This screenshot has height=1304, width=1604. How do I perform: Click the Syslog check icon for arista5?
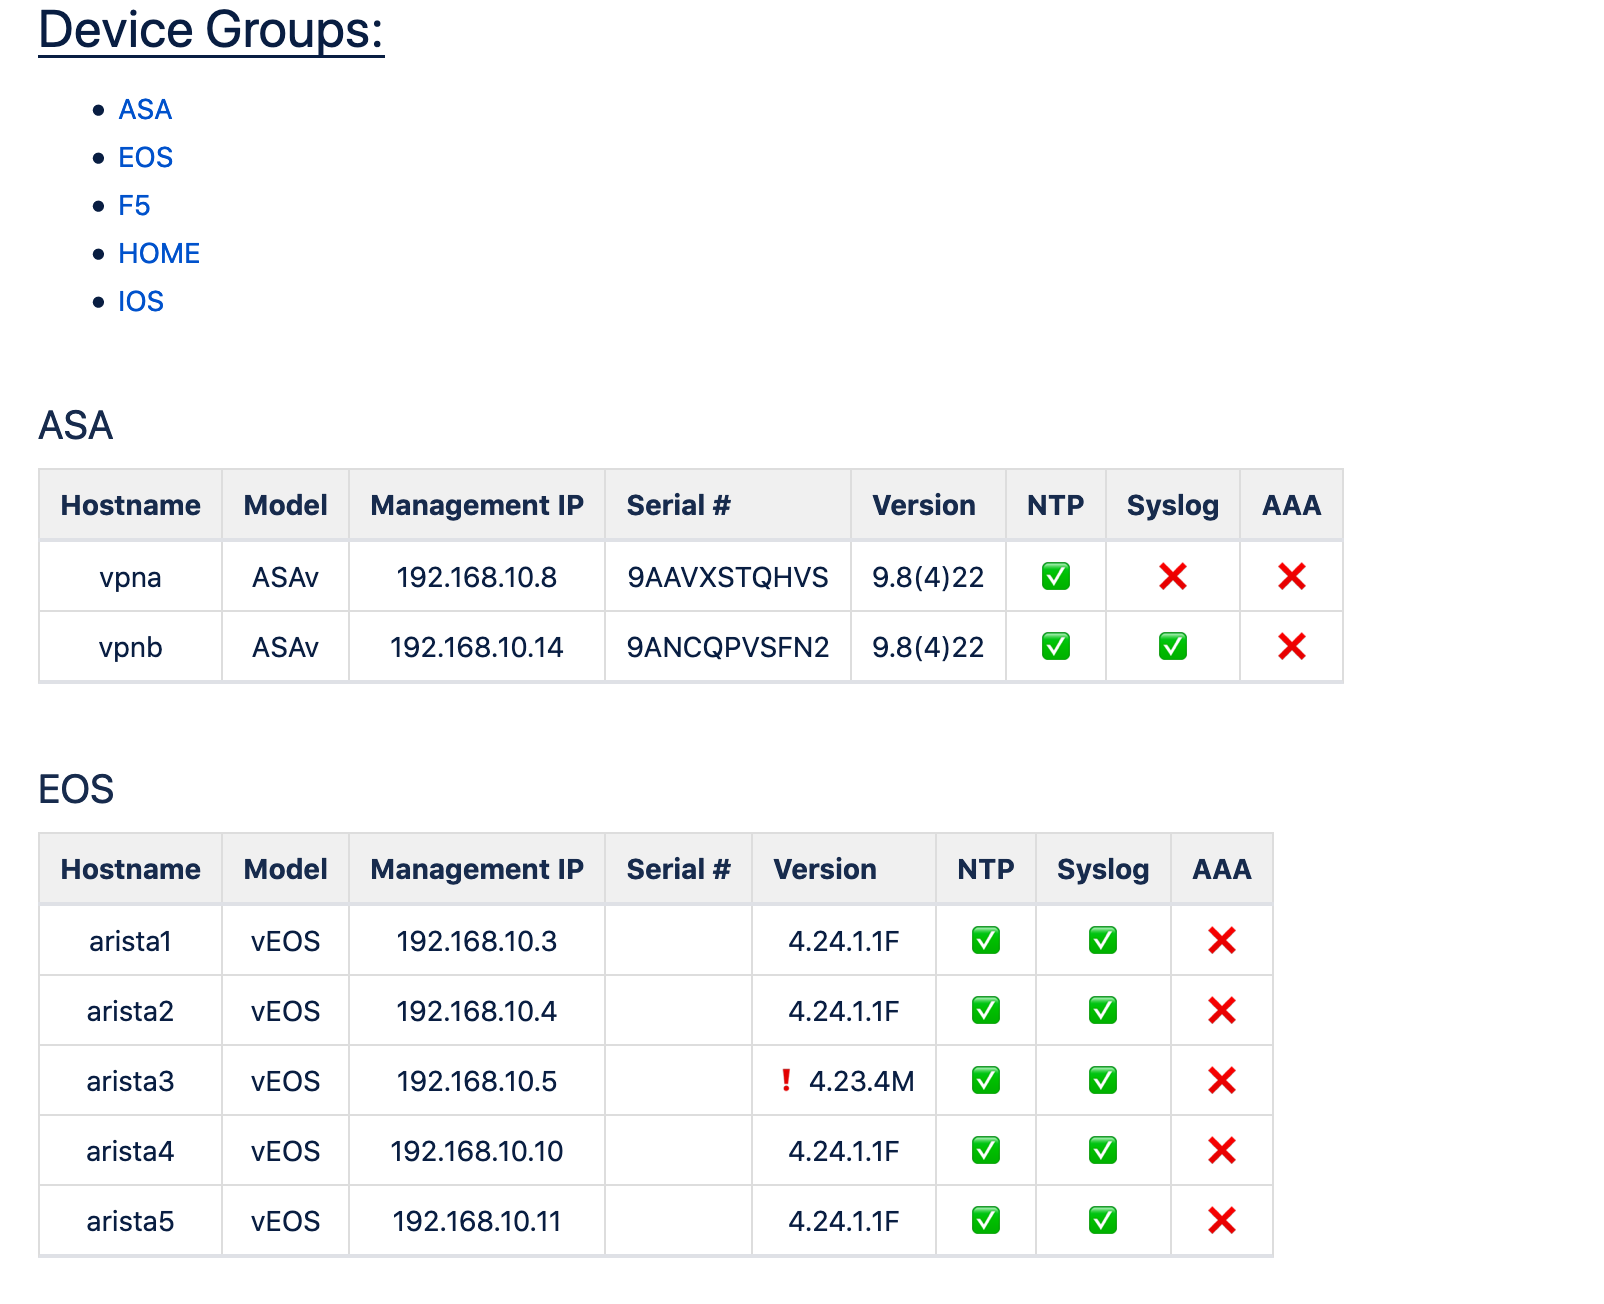click(1103, 1220)
